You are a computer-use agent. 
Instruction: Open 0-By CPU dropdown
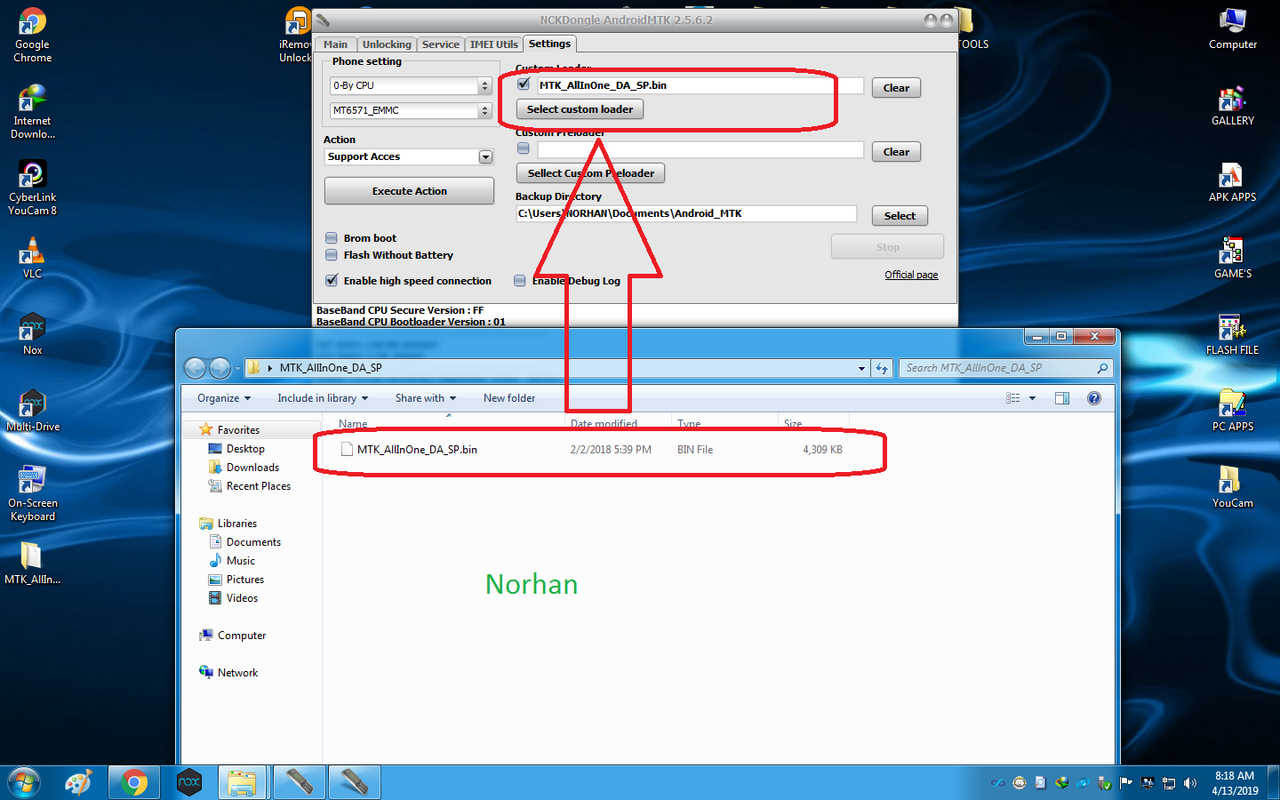pos(411,86)
